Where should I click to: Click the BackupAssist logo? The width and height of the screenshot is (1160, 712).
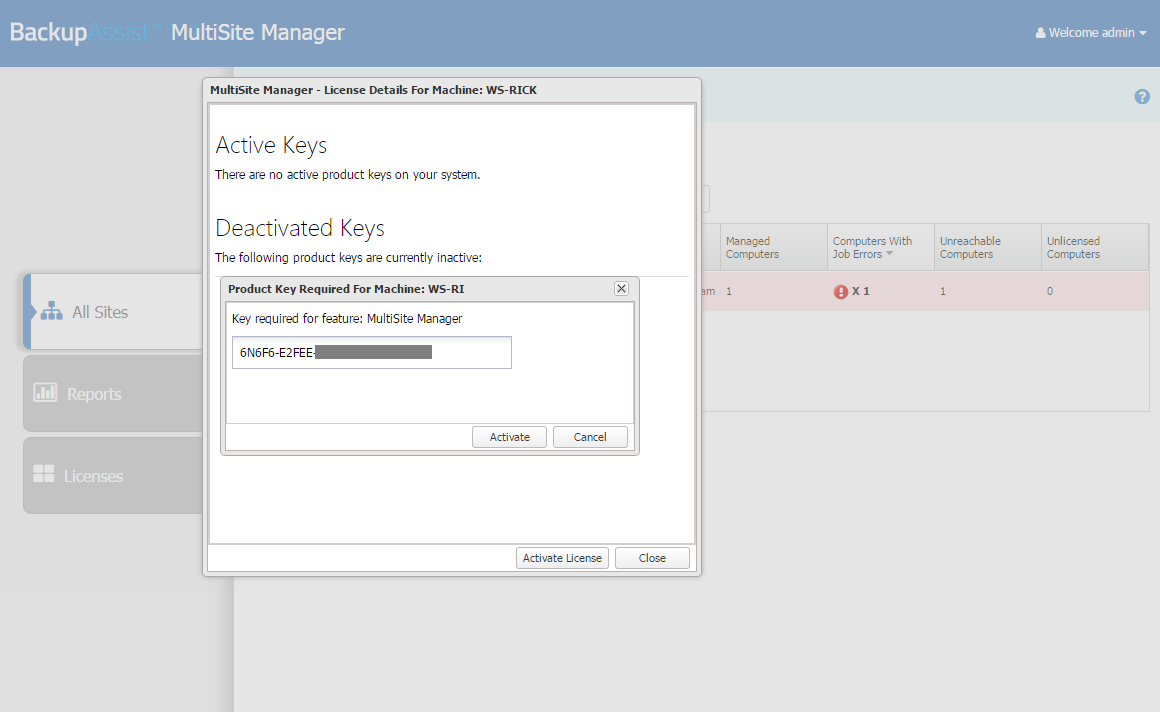pyautogui.click(x=84, y=33)
